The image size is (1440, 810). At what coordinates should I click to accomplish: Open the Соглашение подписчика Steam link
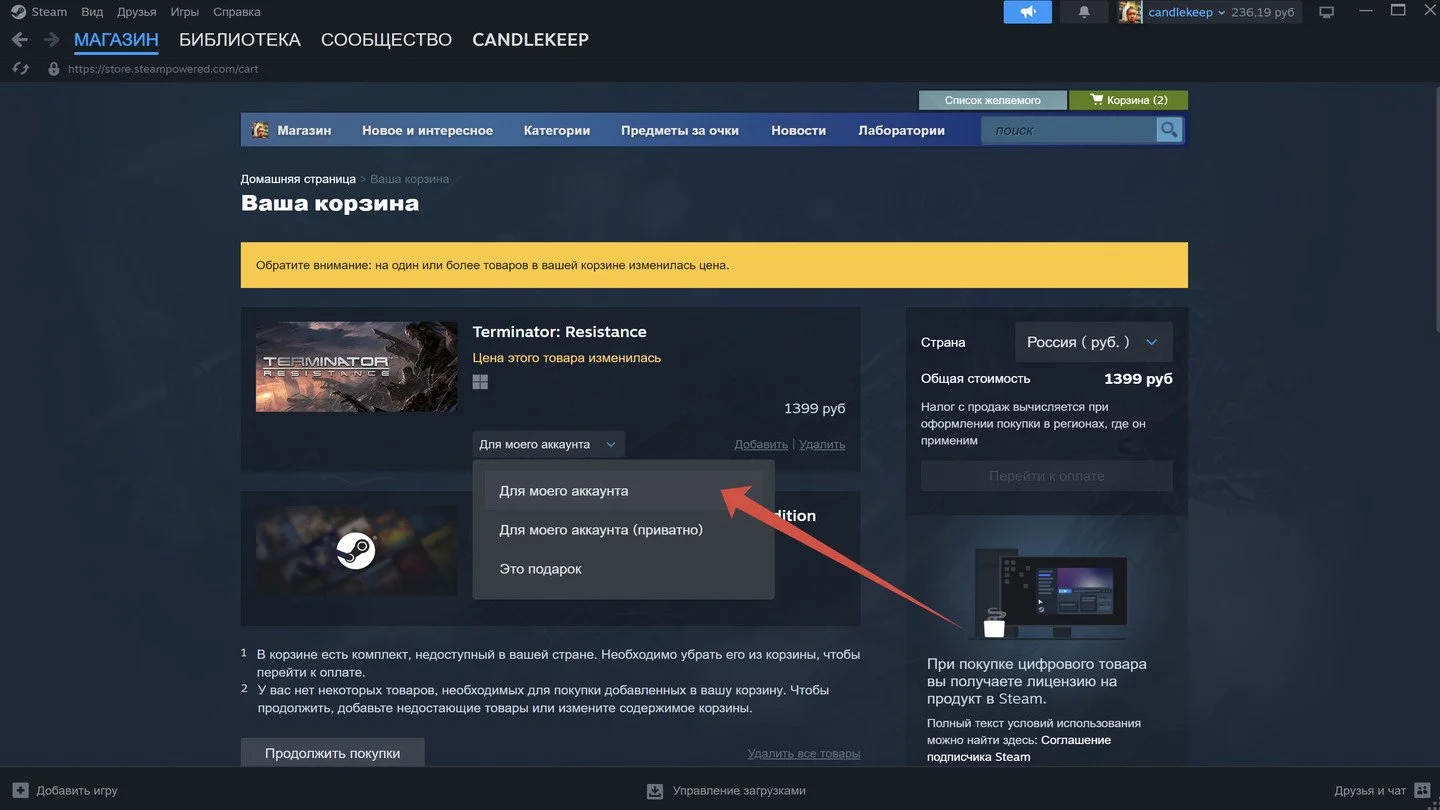pyautogui.click(x=1019, y=748)
